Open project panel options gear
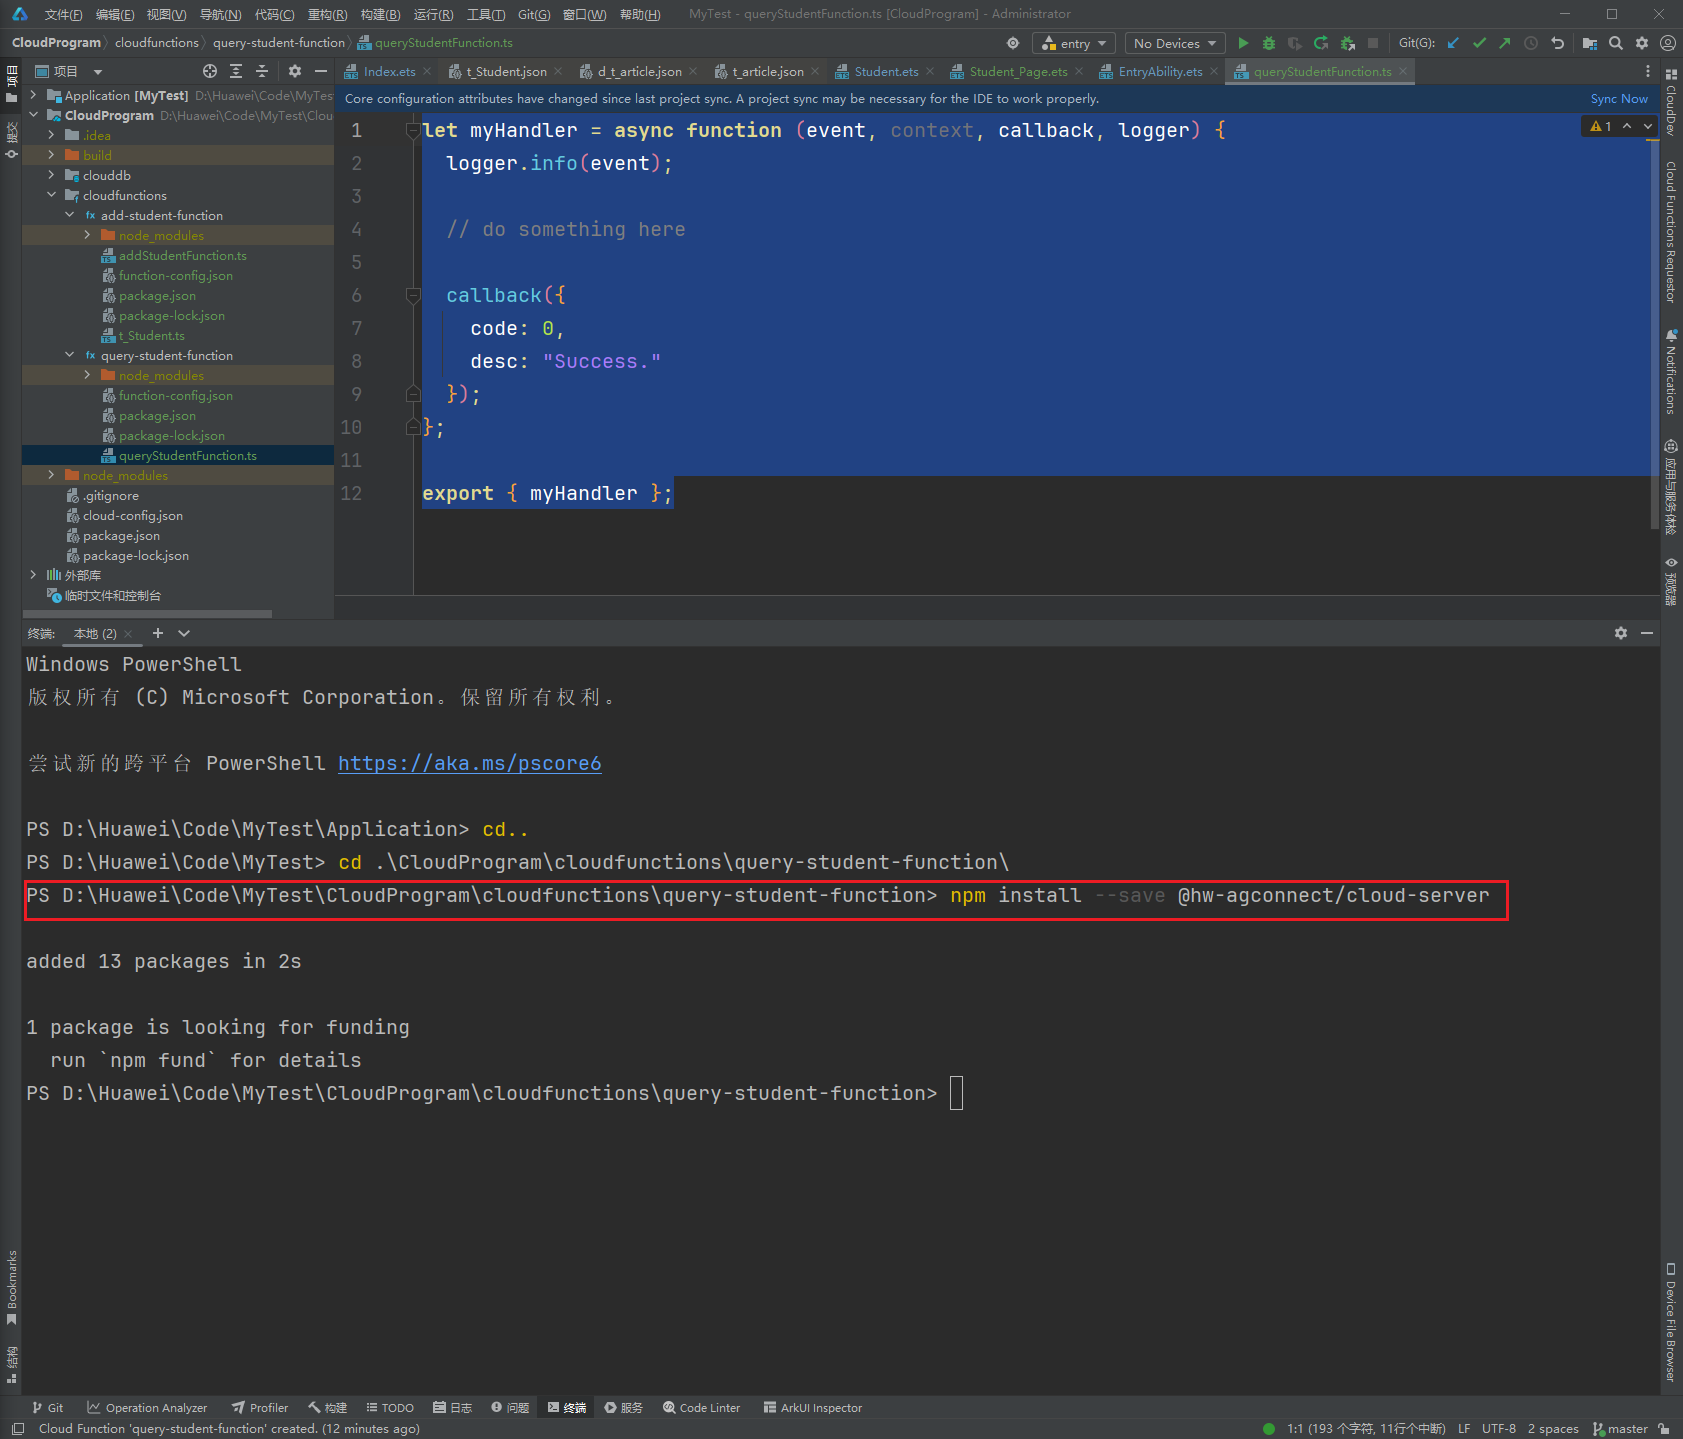The width and height of the screenshot is (1683, 1439). point(294,71)
